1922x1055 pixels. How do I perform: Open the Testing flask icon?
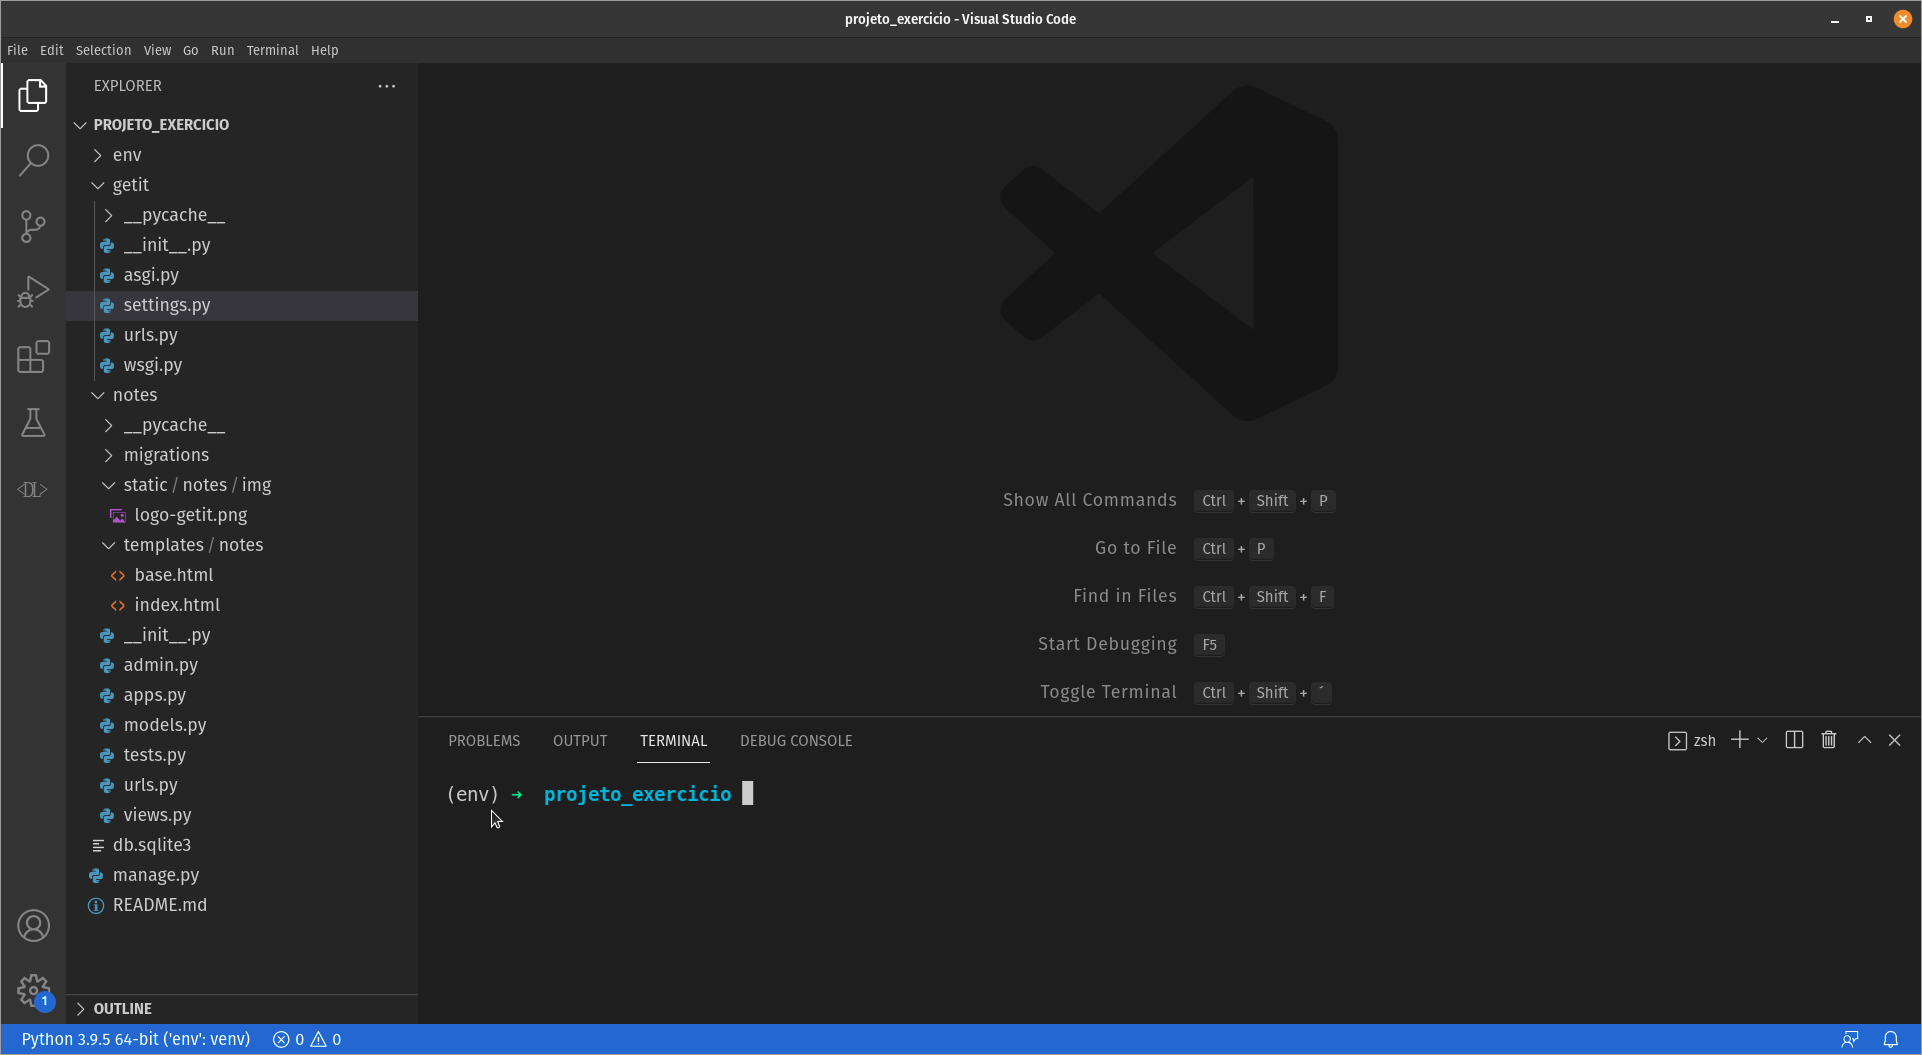[x=33, y=423]
